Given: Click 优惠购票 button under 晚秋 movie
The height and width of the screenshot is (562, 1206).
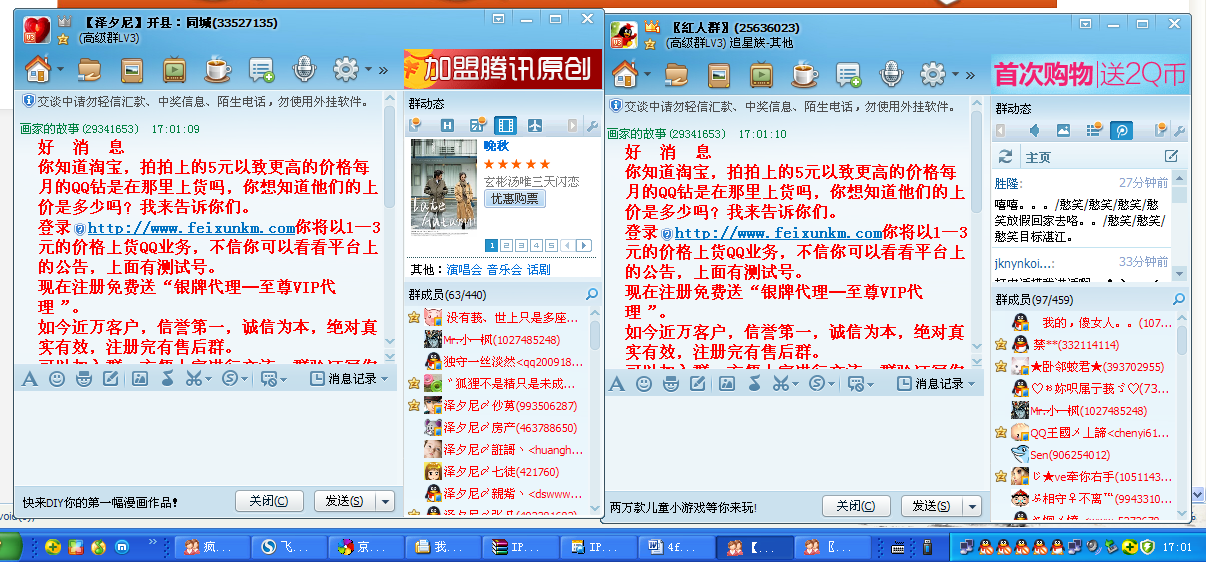Looking at the screenshot, I should (515, 199).
